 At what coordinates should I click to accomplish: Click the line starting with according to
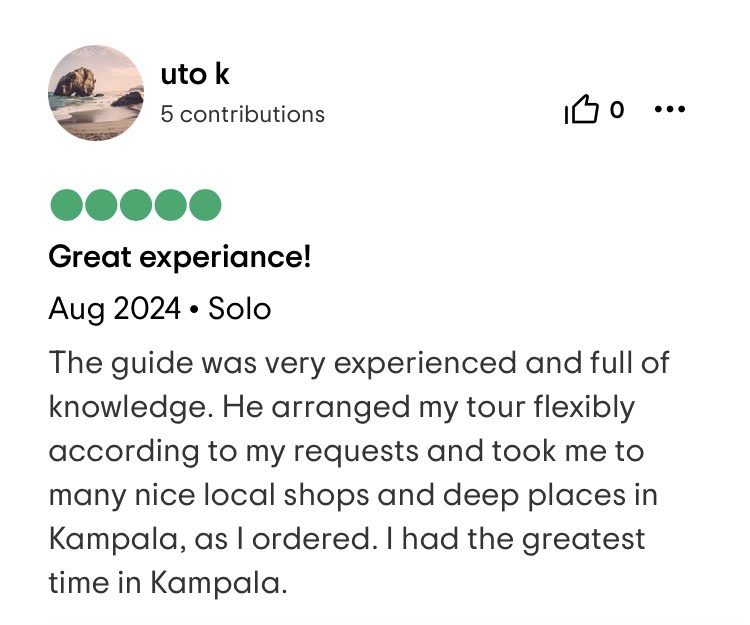pos(346,451)
